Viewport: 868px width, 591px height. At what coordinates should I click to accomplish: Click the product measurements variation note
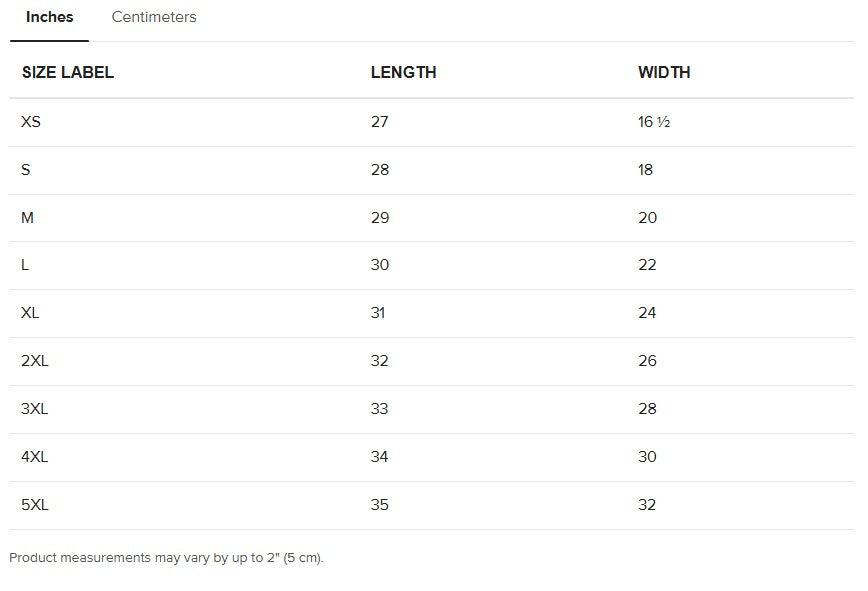(166, 558)
